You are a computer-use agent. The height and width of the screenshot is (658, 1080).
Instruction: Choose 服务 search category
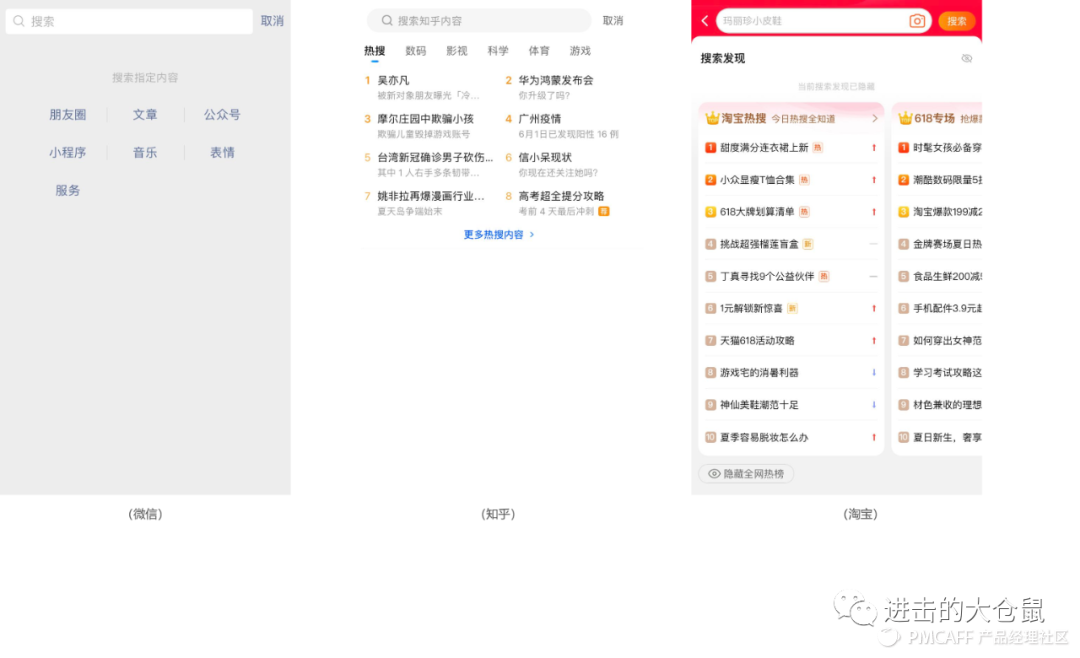(68, 190)
